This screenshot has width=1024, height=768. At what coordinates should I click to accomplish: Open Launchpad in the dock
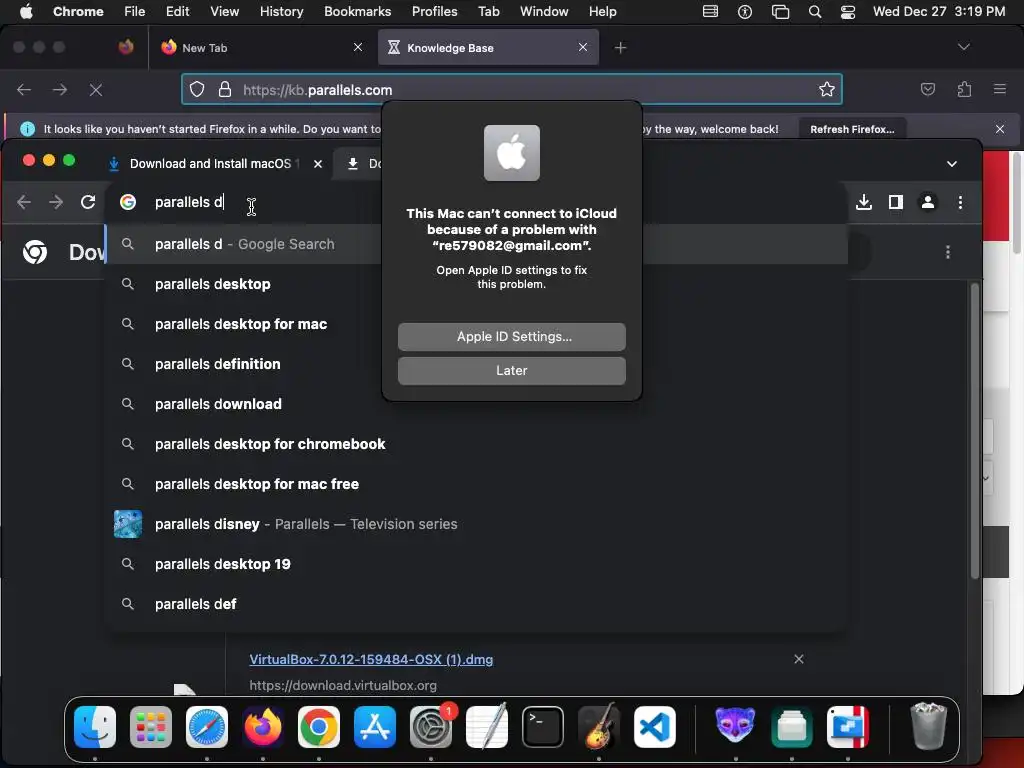click(x=151, y=726)
